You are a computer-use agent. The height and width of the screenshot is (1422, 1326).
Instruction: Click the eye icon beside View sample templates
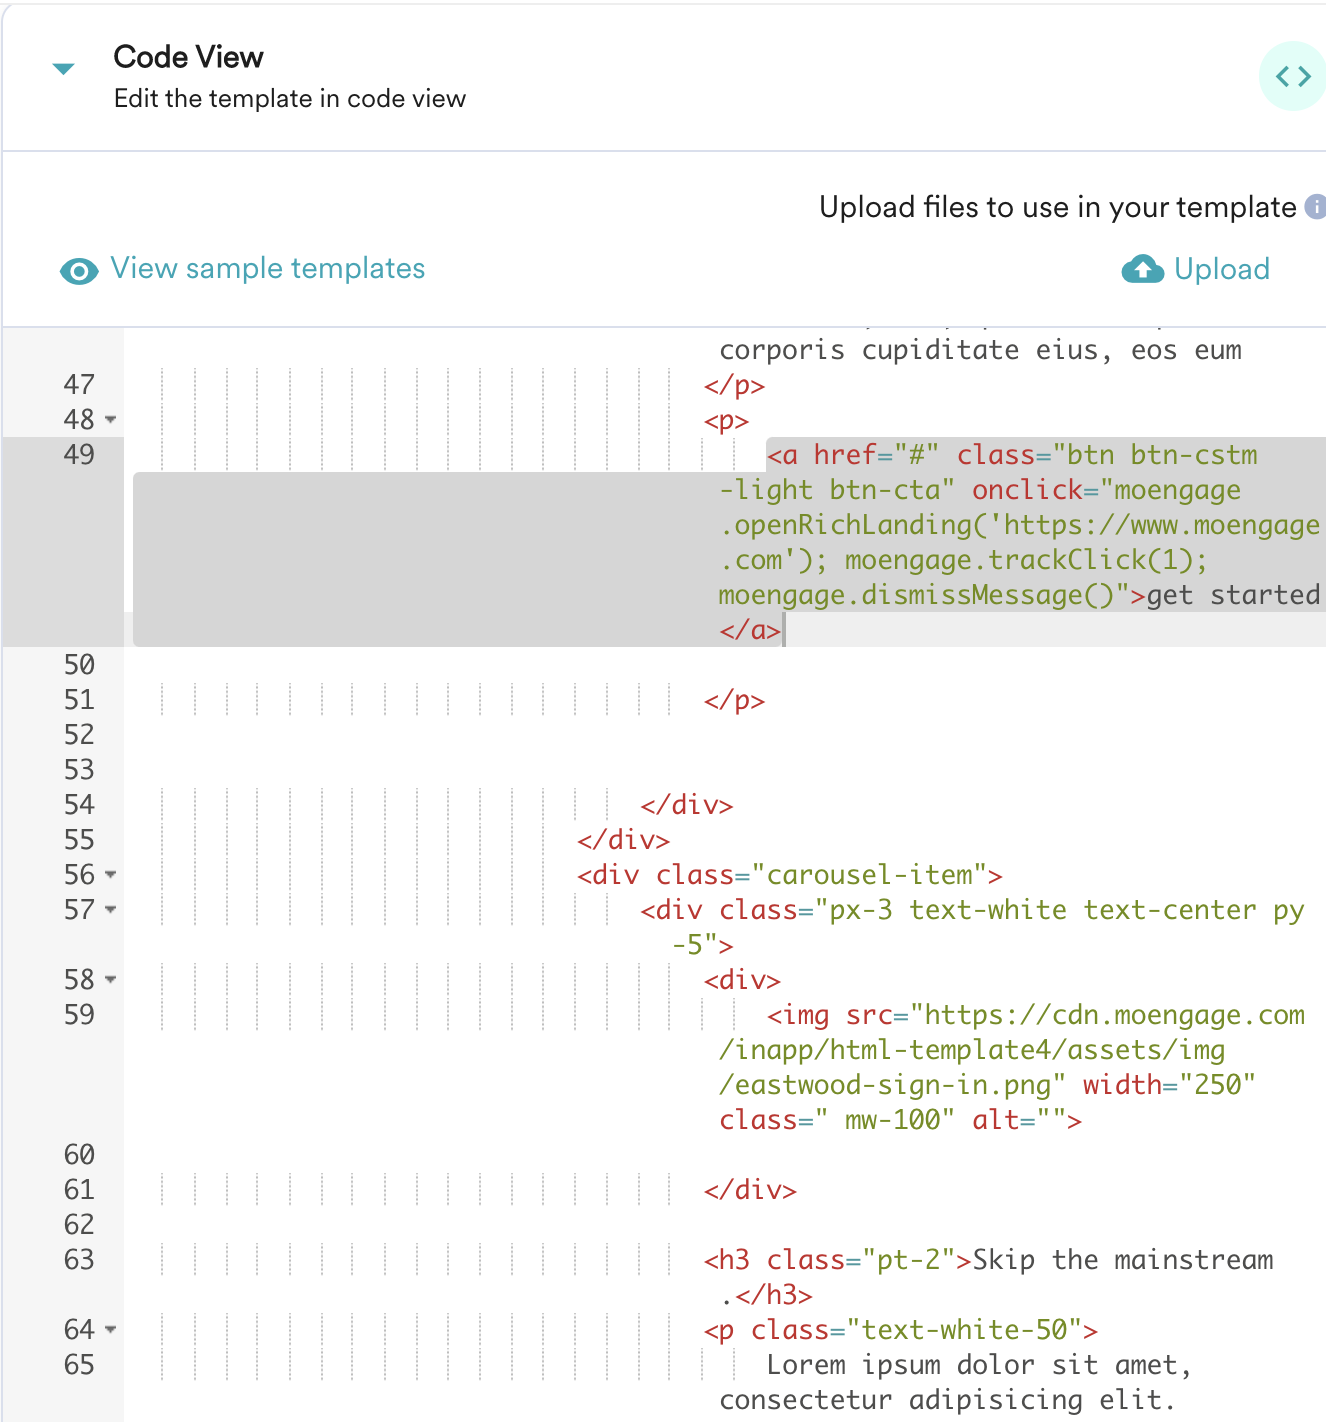[78, 270]
